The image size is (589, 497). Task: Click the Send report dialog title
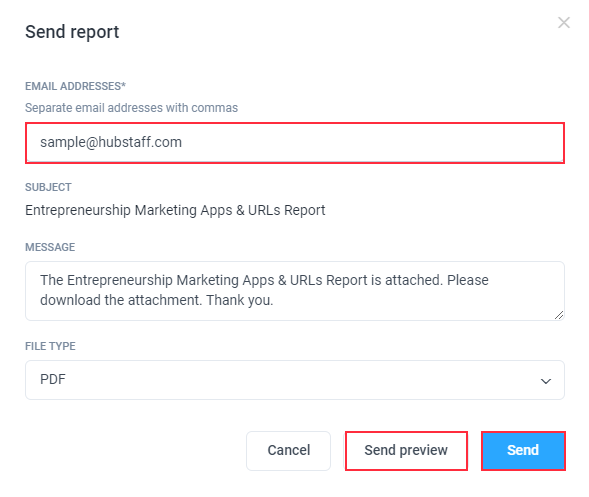[x=72, y=32]
